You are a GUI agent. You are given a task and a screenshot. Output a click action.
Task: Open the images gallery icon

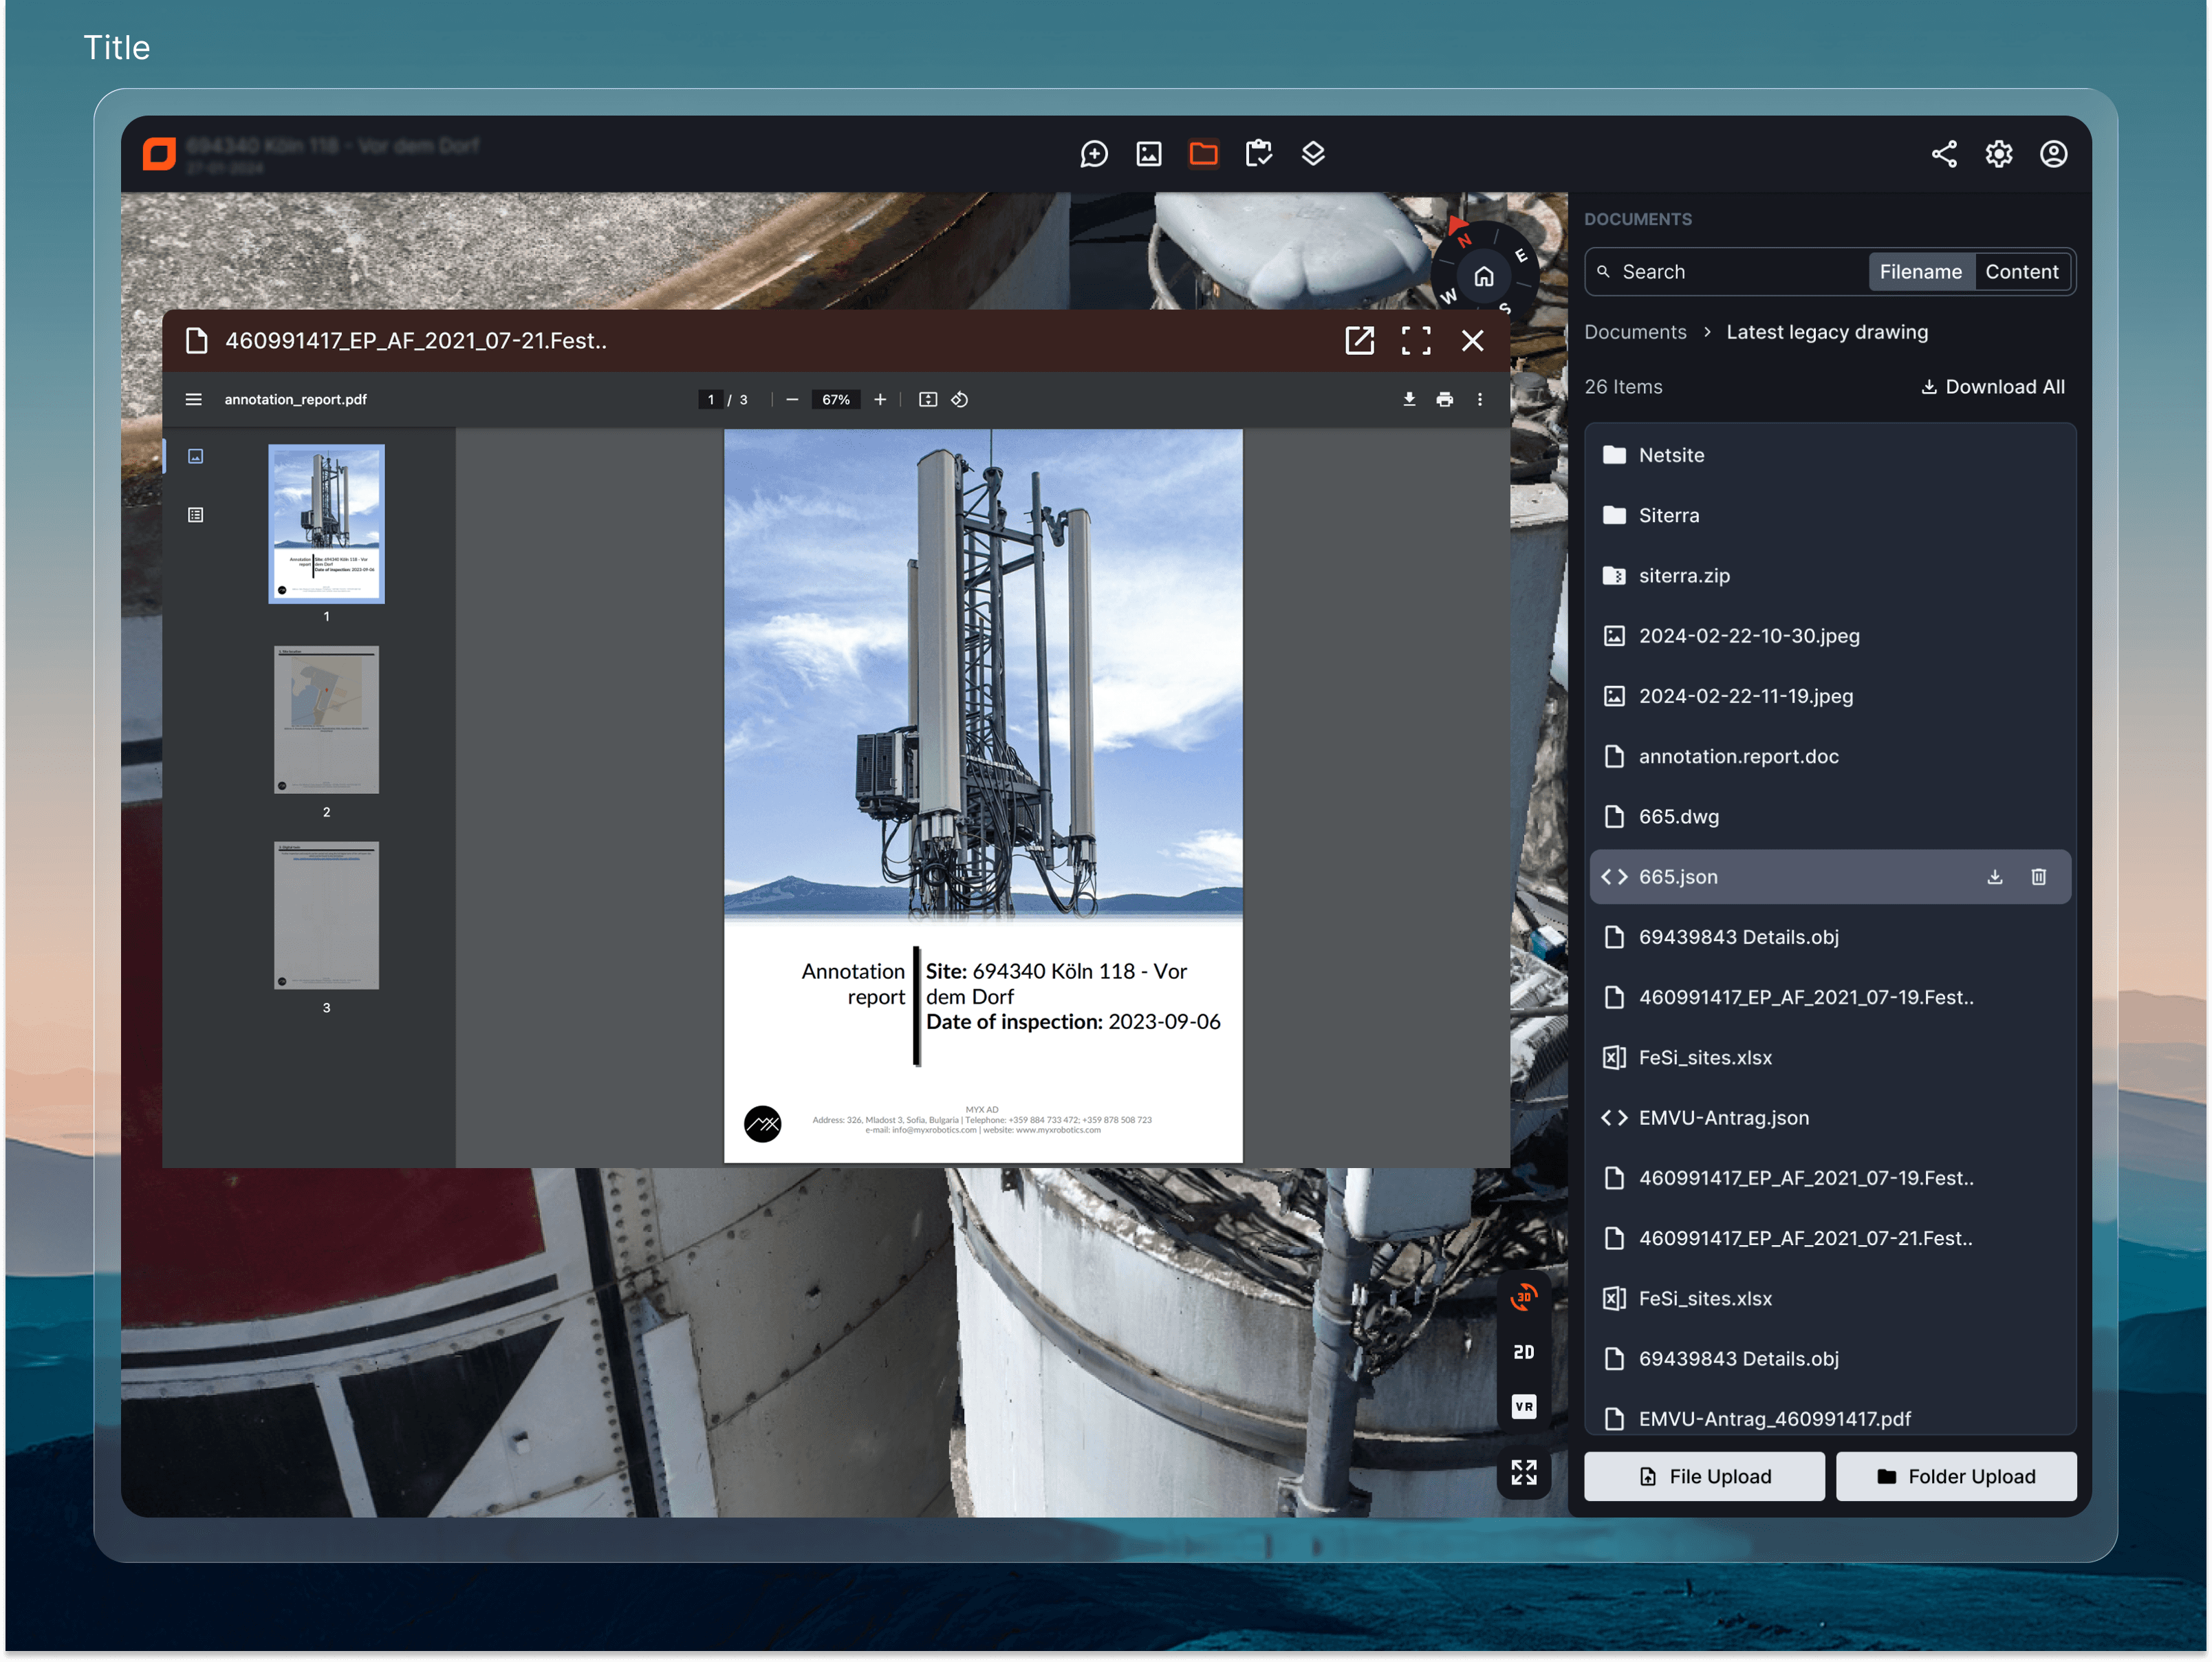(1149, 154)
